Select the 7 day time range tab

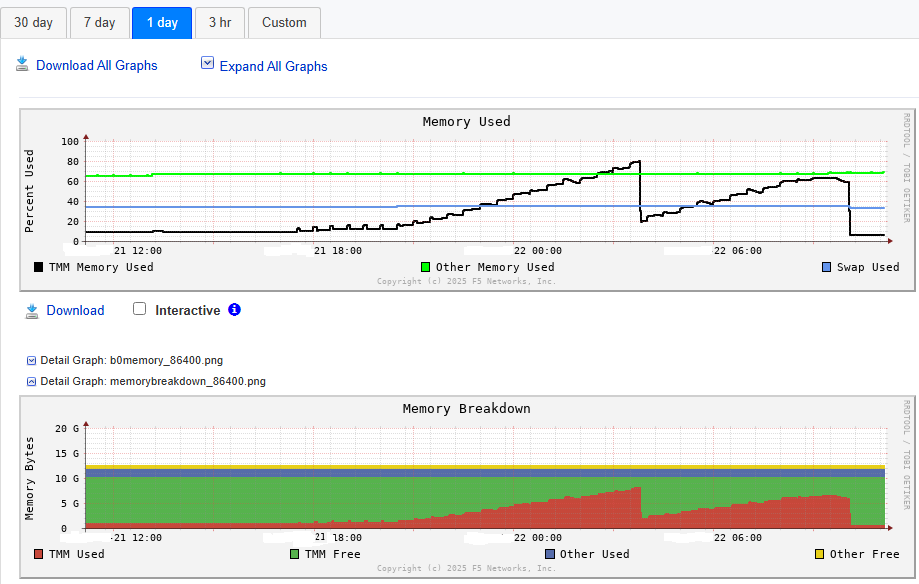tap(99, 21)
